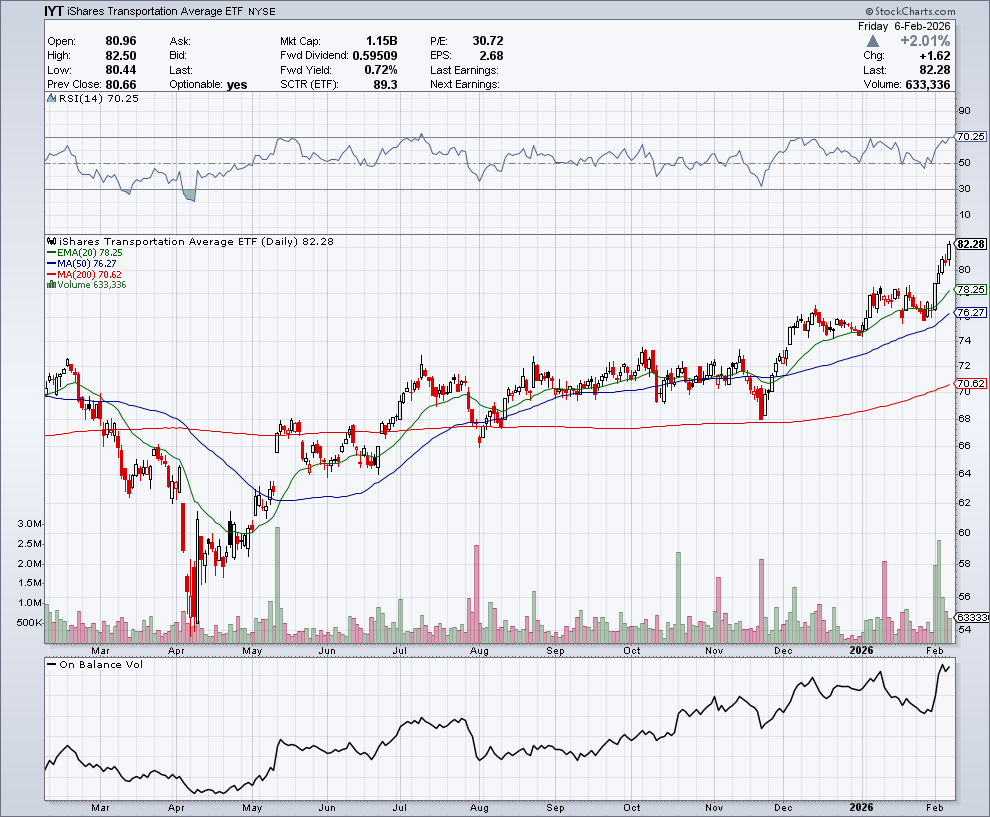Click the On Balance Vol line icon
Screen dimensions: 990x817
tap(52, 665)
